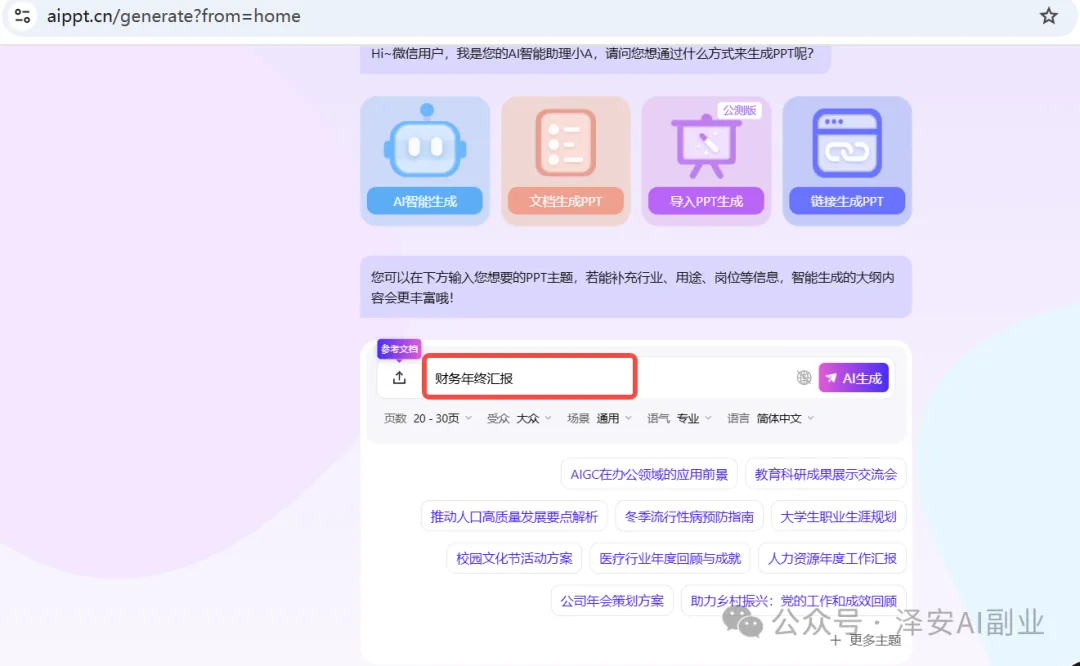Image resolution: width=1080 pixels, height=666 pixels.
Task: Pick the topic 大学生职业生涯规划
Action: (x=838, y=517)
